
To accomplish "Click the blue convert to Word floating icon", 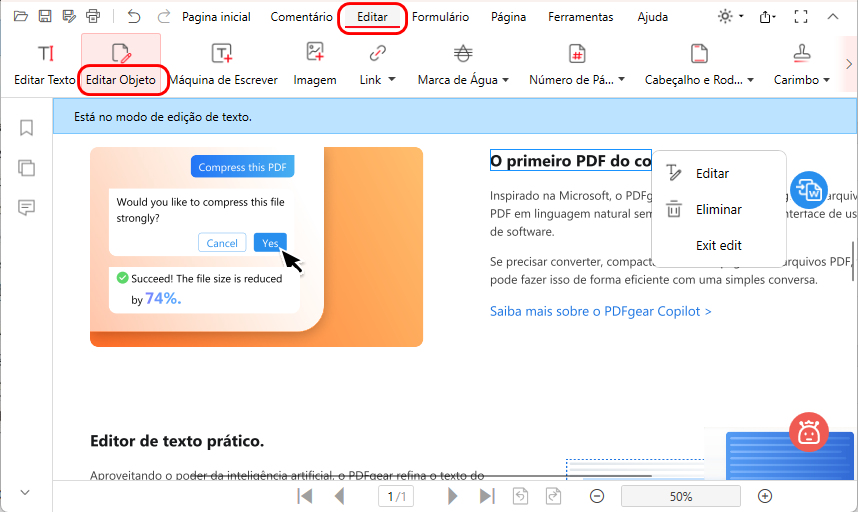I will pyautogui.click(x=808, y=190).
